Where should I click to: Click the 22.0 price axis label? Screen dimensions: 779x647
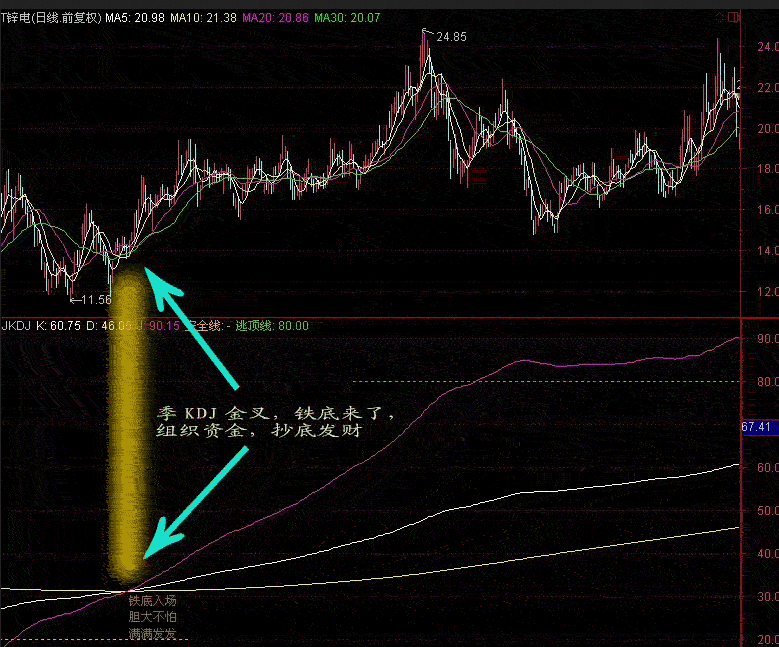(768, 88)
